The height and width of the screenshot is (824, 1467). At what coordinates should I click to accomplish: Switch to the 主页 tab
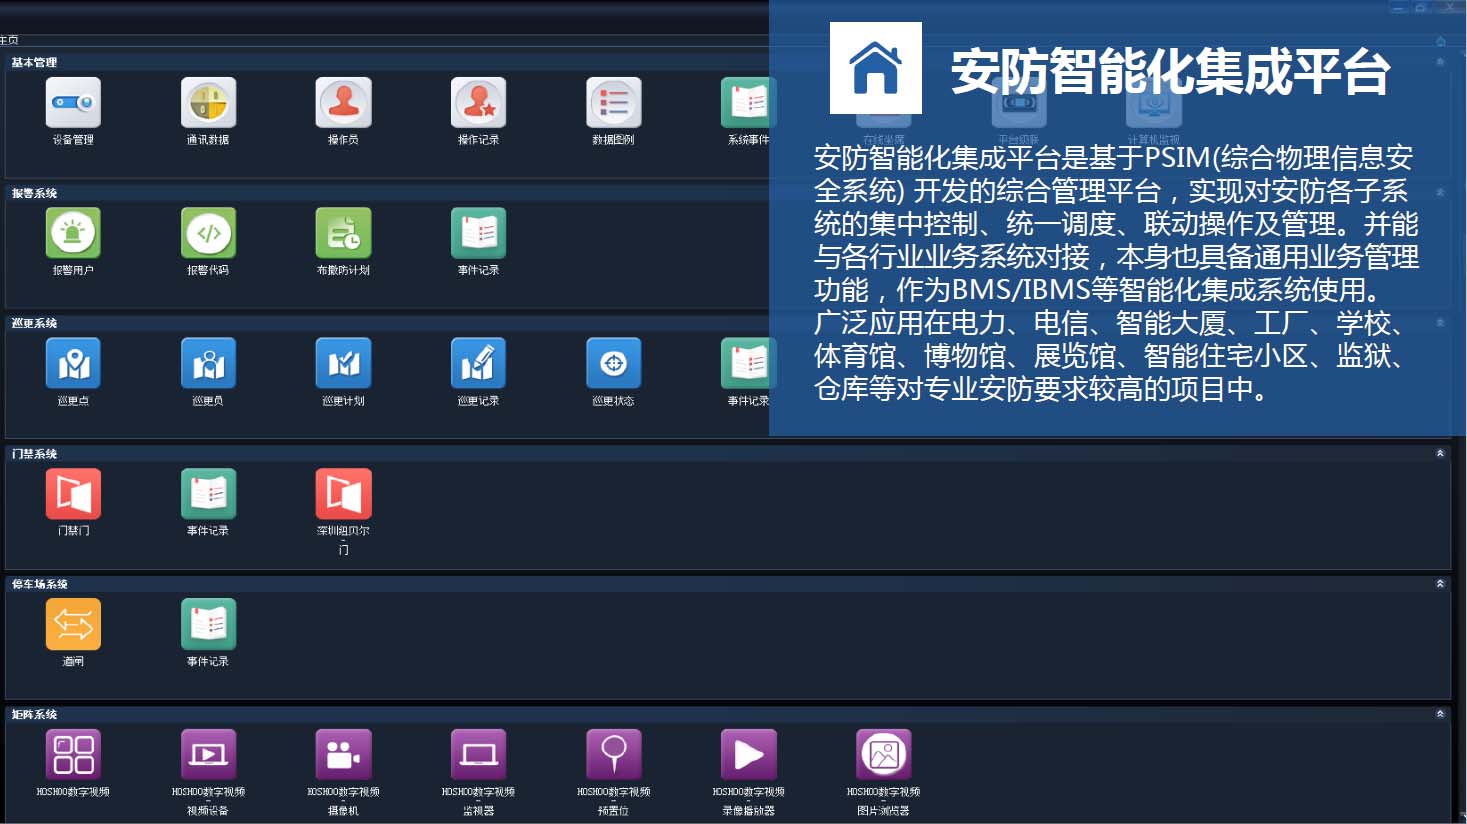9,40
